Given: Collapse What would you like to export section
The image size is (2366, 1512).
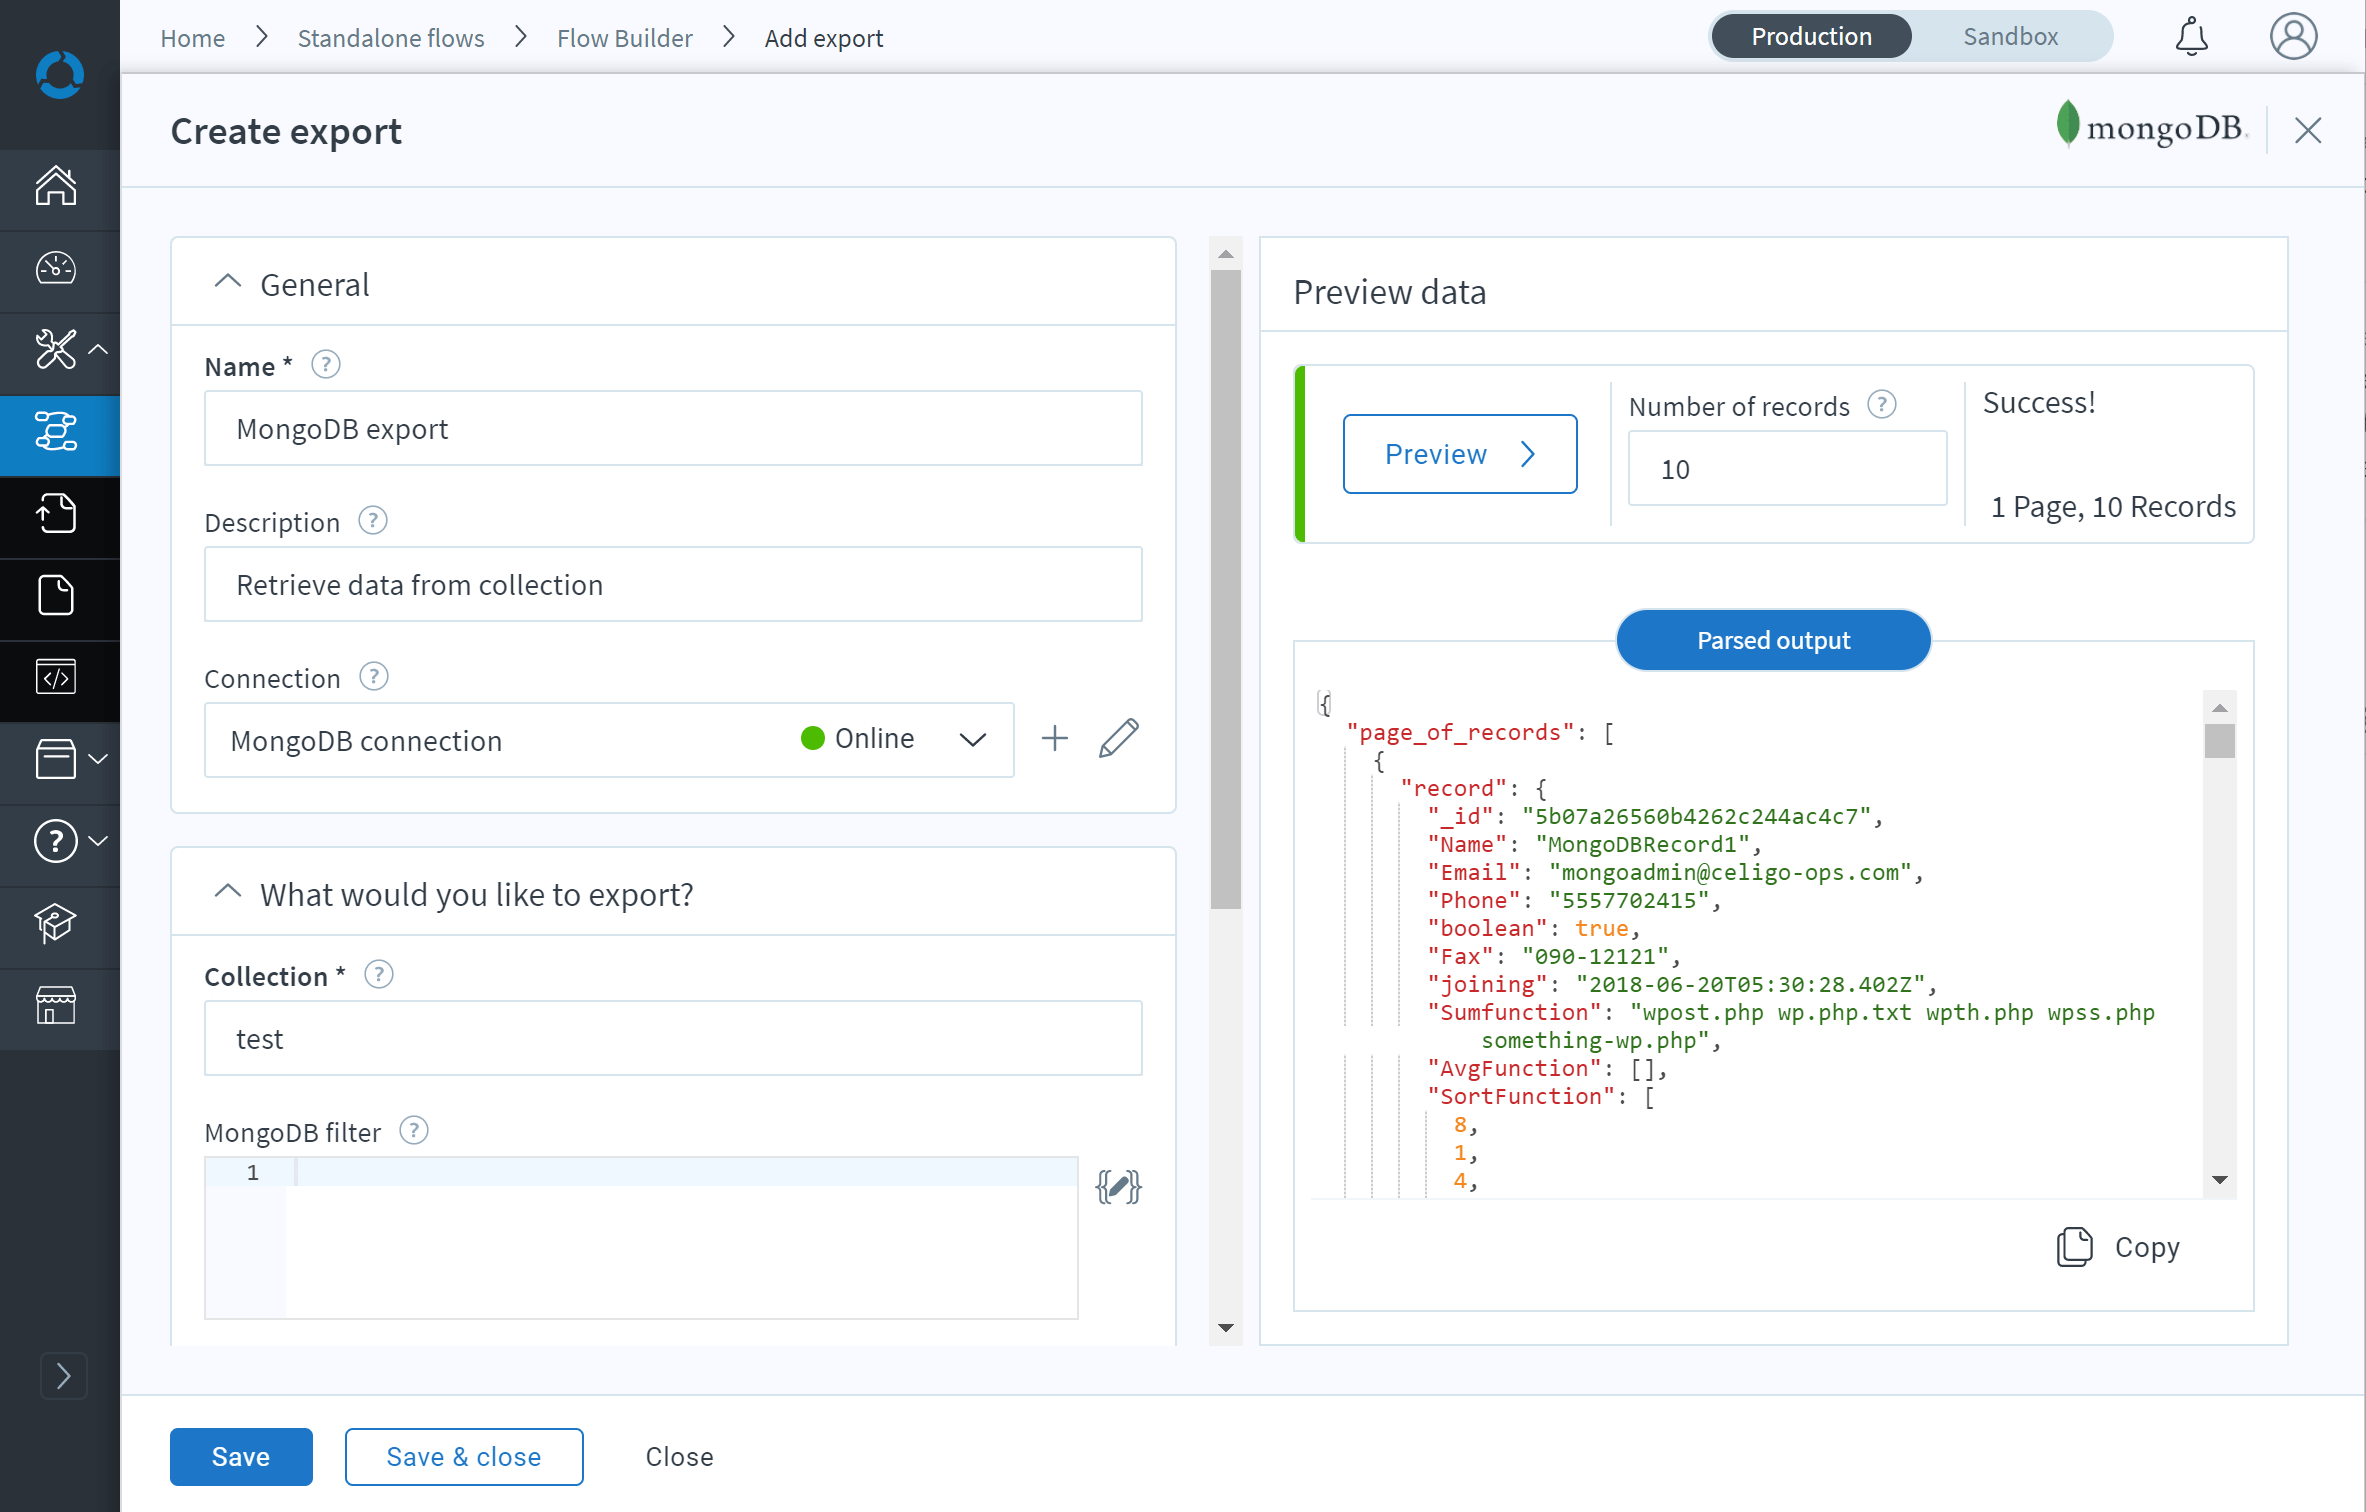Looking at the screenshot, I should pos(228,893).
